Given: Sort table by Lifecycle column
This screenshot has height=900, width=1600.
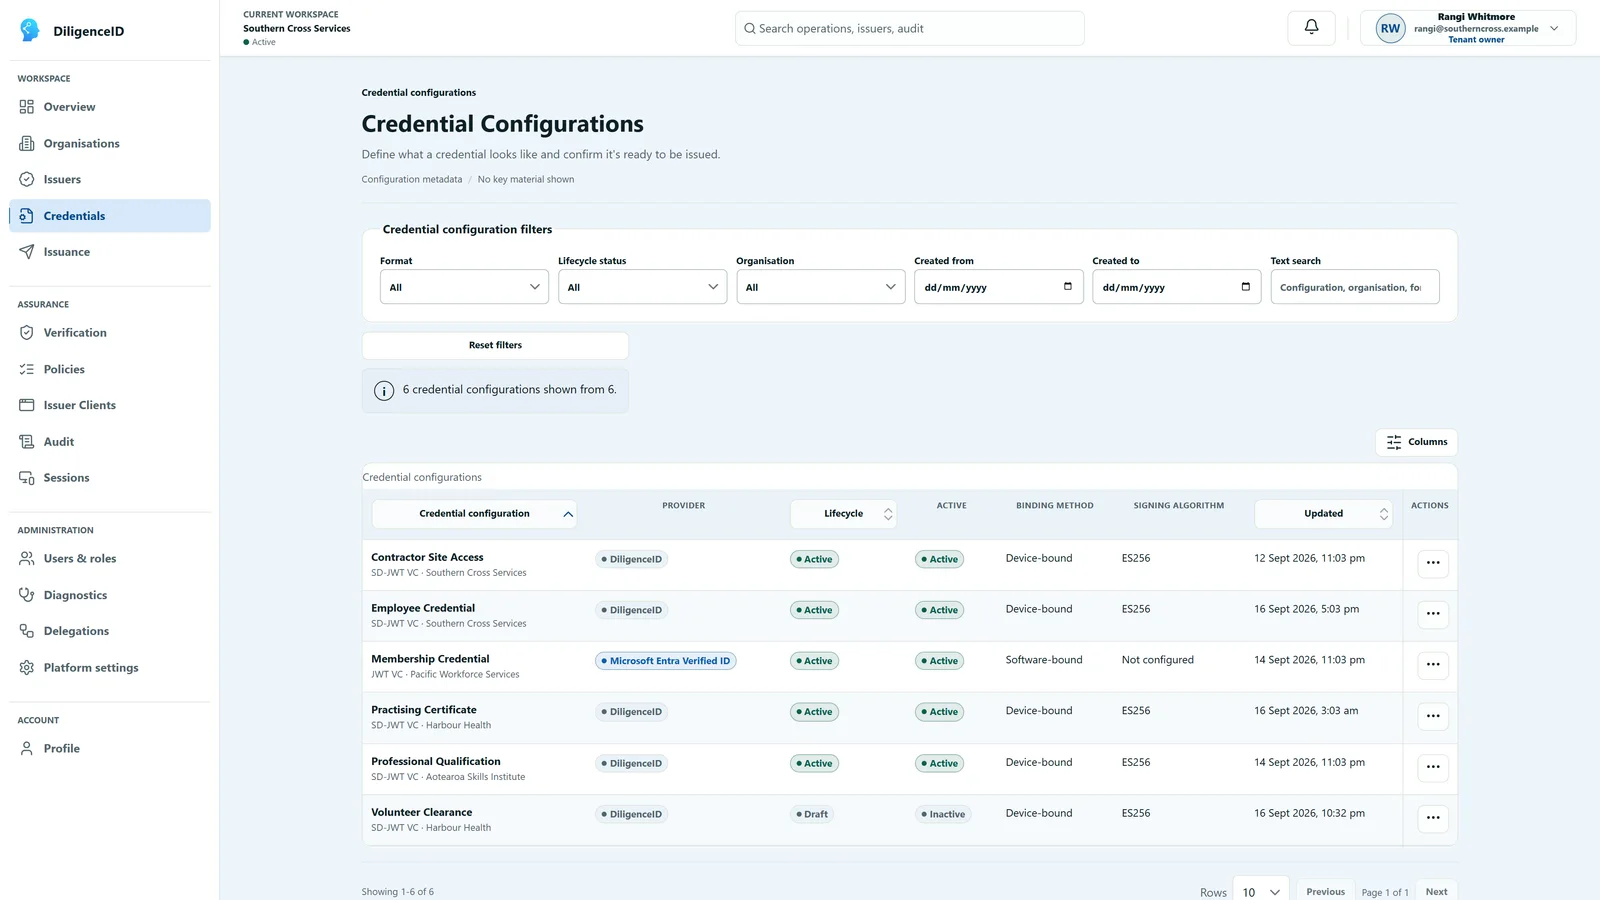Looking at the screenshot, I should (843, 514).
